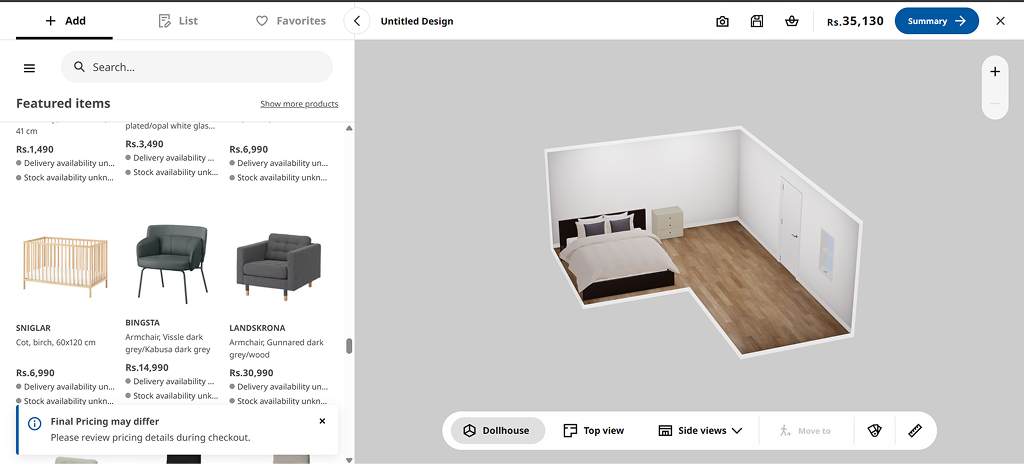Screen dimensions: 1024x464
Task: Save the design with the floppy disk icon
Action: (x=757, y=22)
